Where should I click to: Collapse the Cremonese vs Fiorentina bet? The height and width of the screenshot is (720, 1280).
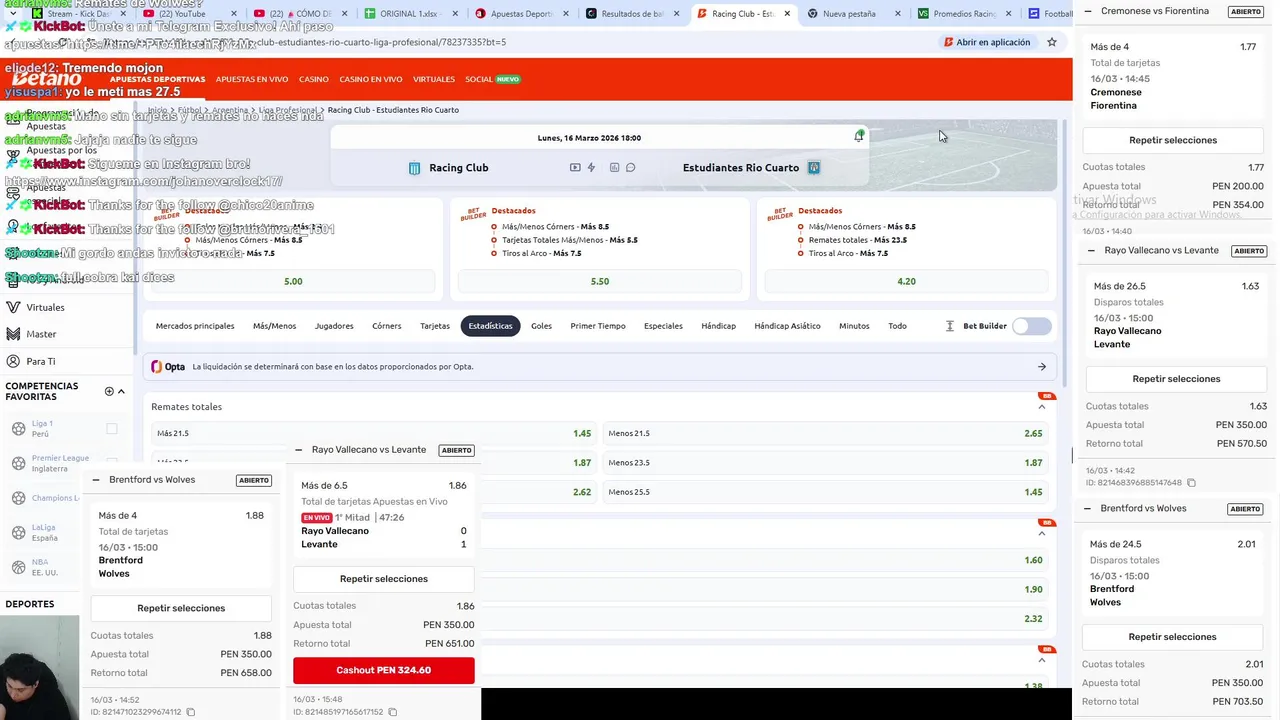1088,11
